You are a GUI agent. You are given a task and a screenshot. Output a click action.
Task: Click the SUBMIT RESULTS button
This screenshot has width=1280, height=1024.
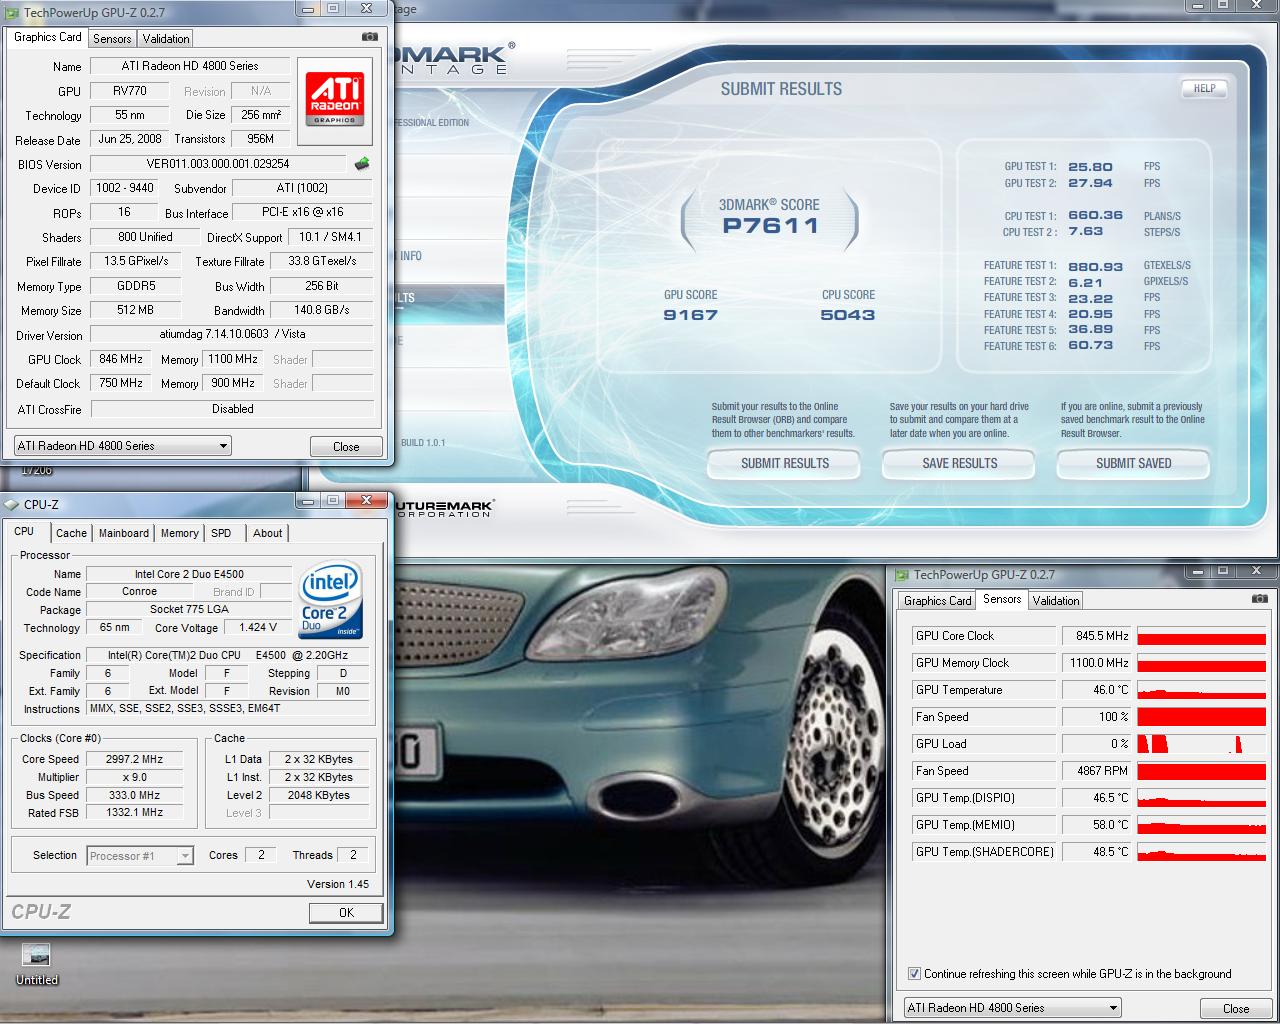(x=785, y=463)
